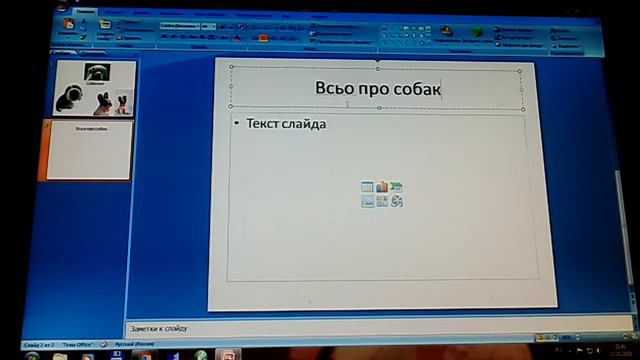Insert media clip via the placeholder icon
Screen dimensions: 640x360
tap(396, 201)
